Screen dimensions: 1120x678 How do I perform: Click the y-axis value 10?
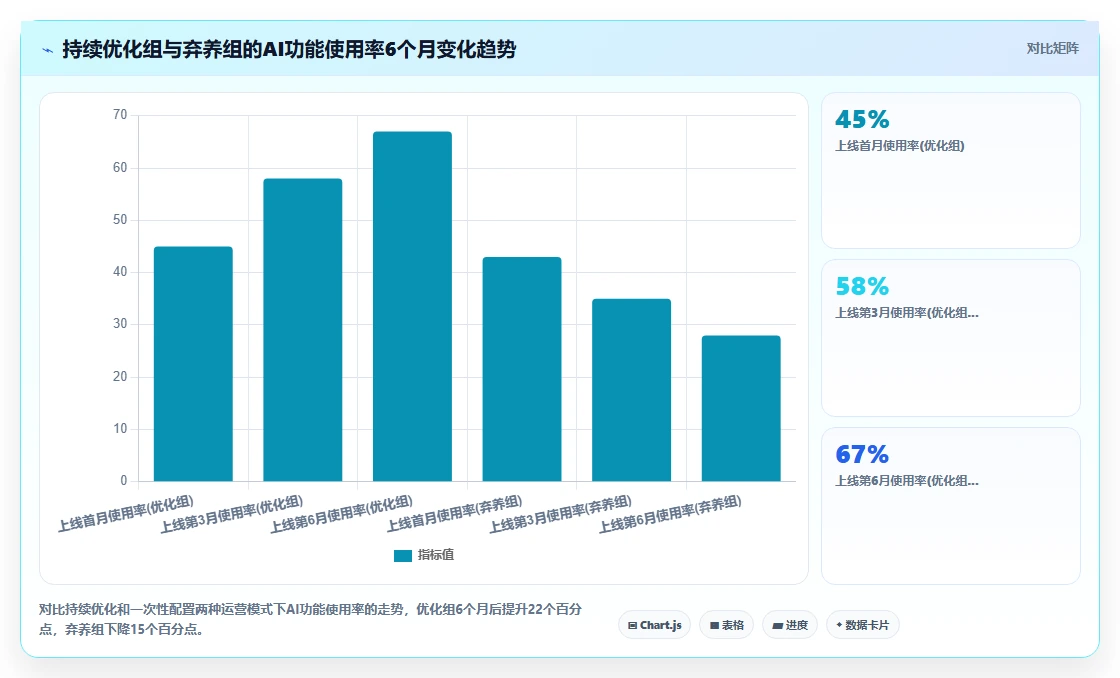pyautogui.click(x=120, y=429)
